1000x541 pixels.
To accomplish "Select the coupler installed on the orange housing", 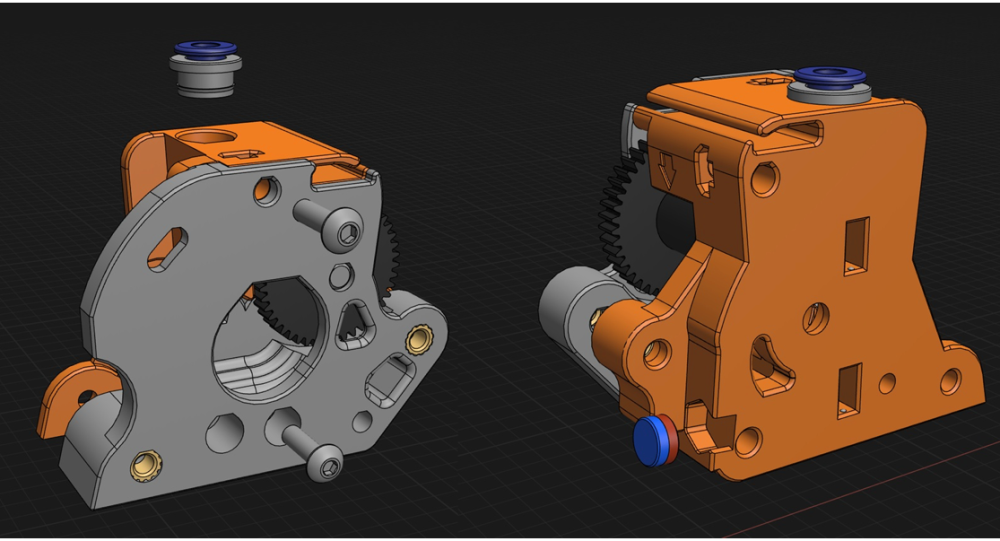I will pyautogui.click(x=829, y=84).
